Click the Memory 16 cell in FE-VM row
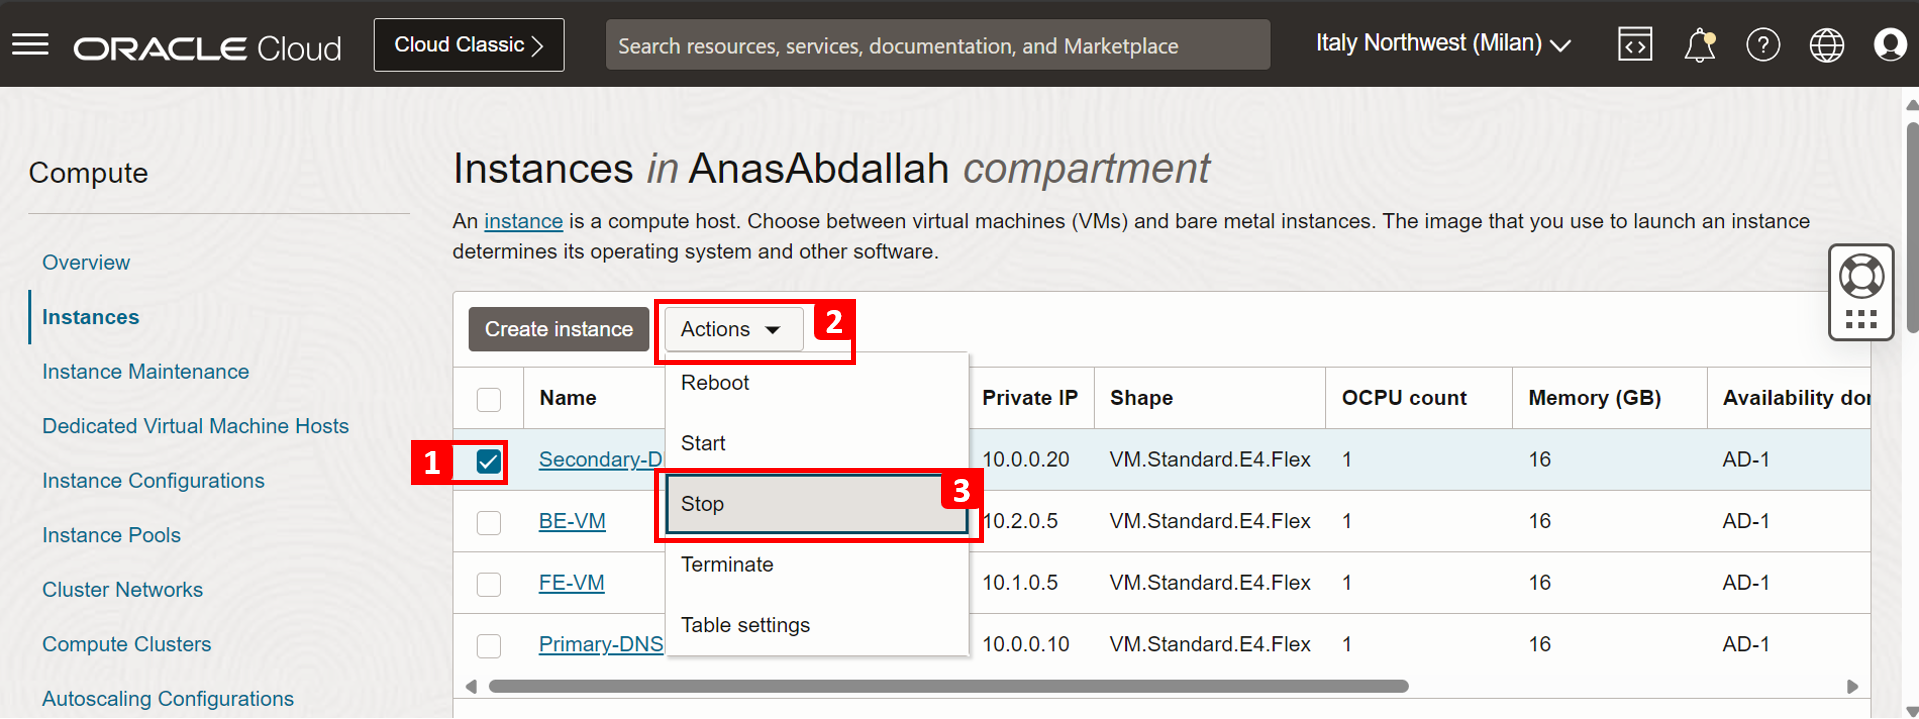The image size is (1919, 719). [1540, 582]
